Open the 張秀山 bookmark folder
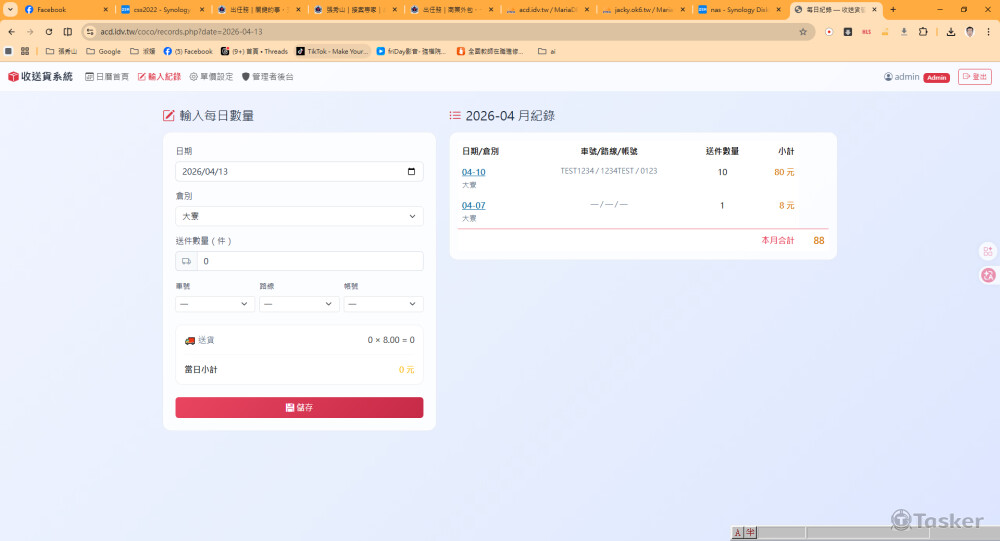This screenshot has height=541, width=1000. [61, 51]
